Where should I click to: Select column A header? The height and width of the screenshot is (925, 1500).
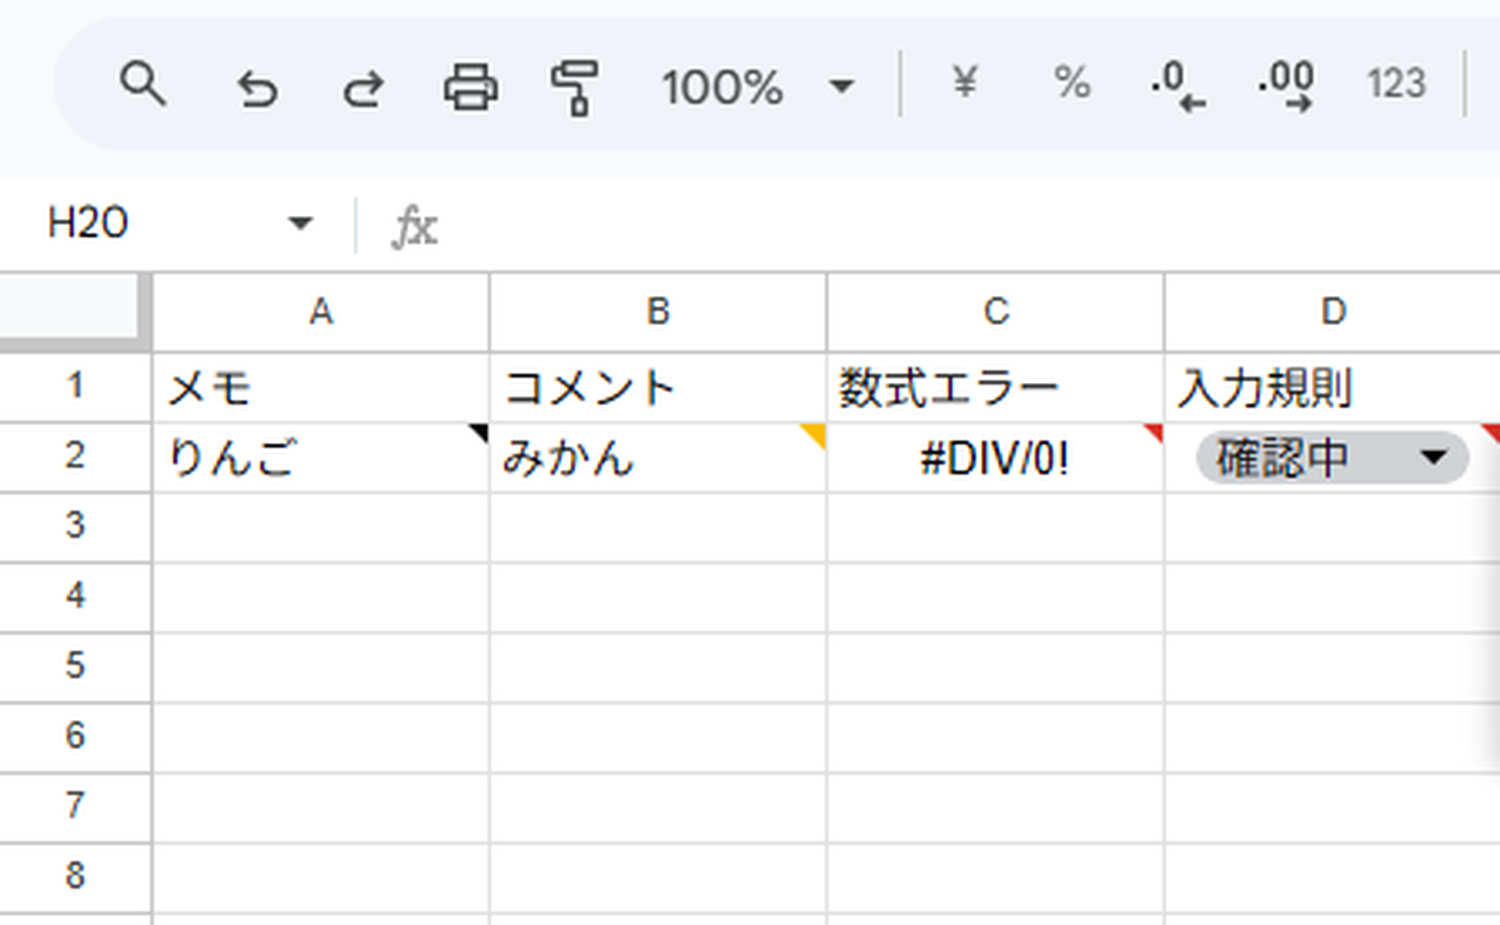tap(320, 312)
